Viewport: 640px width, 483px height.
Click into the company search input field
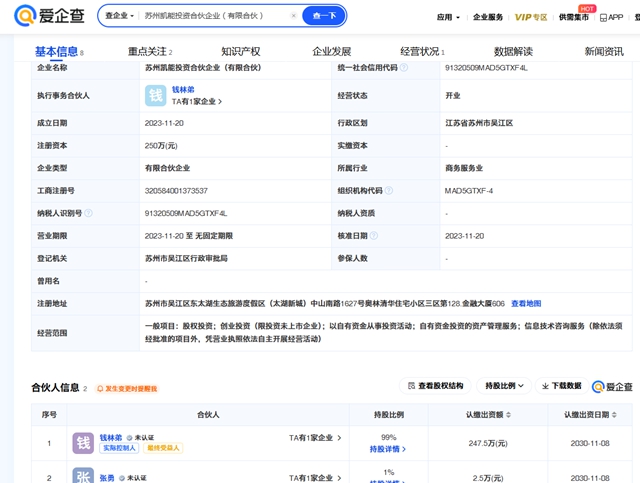point(214,16)
